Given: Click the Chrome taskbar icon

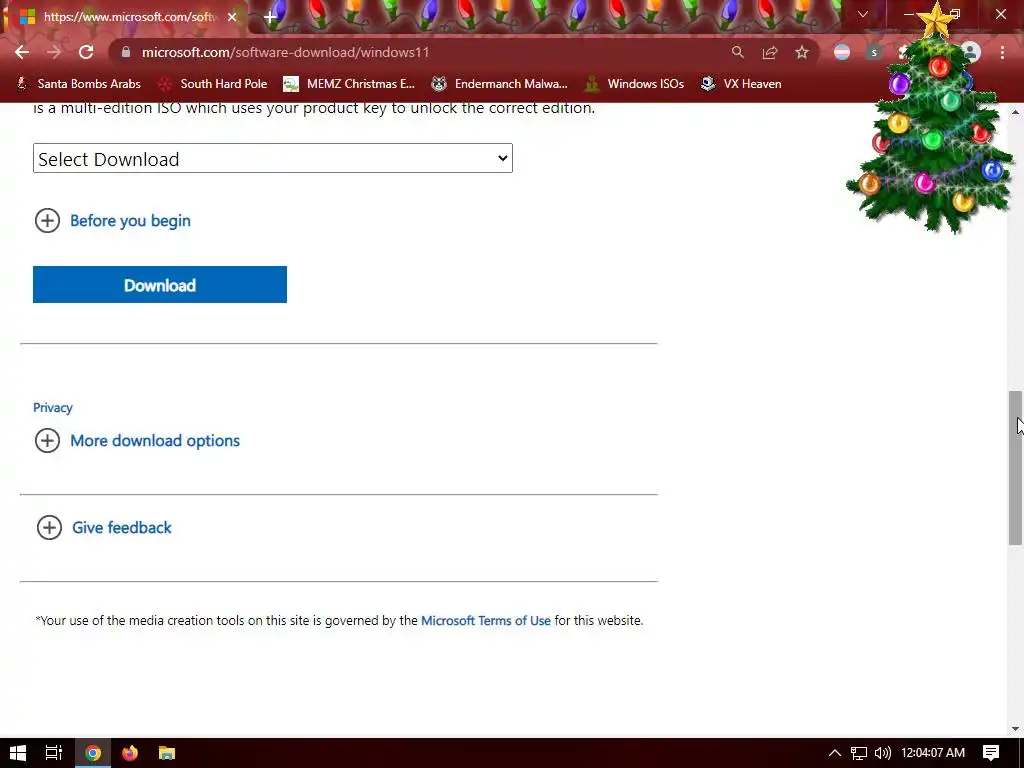Looking at the screenshot, I should pyautogui.click(x=93, y=753).
